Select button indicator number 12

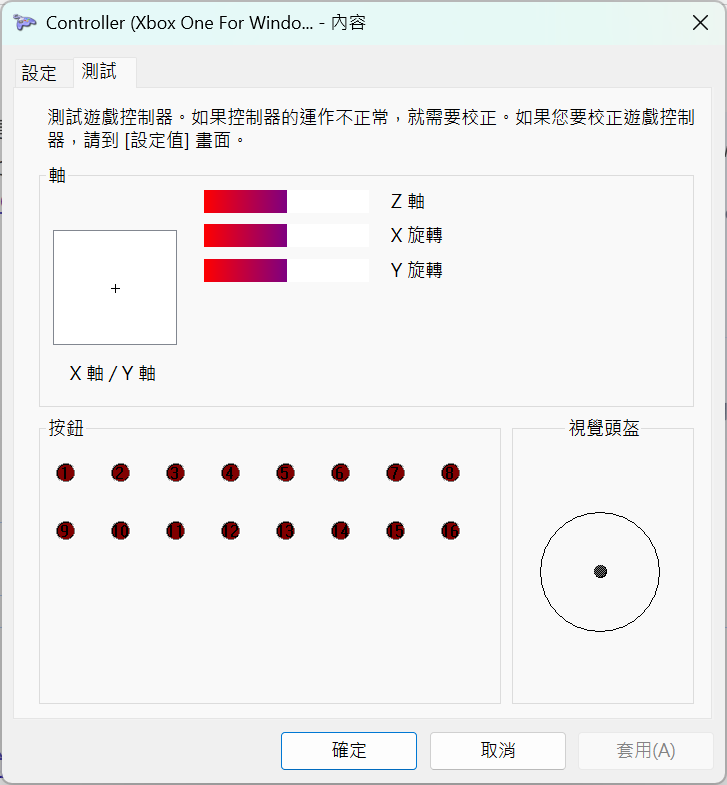231,531
